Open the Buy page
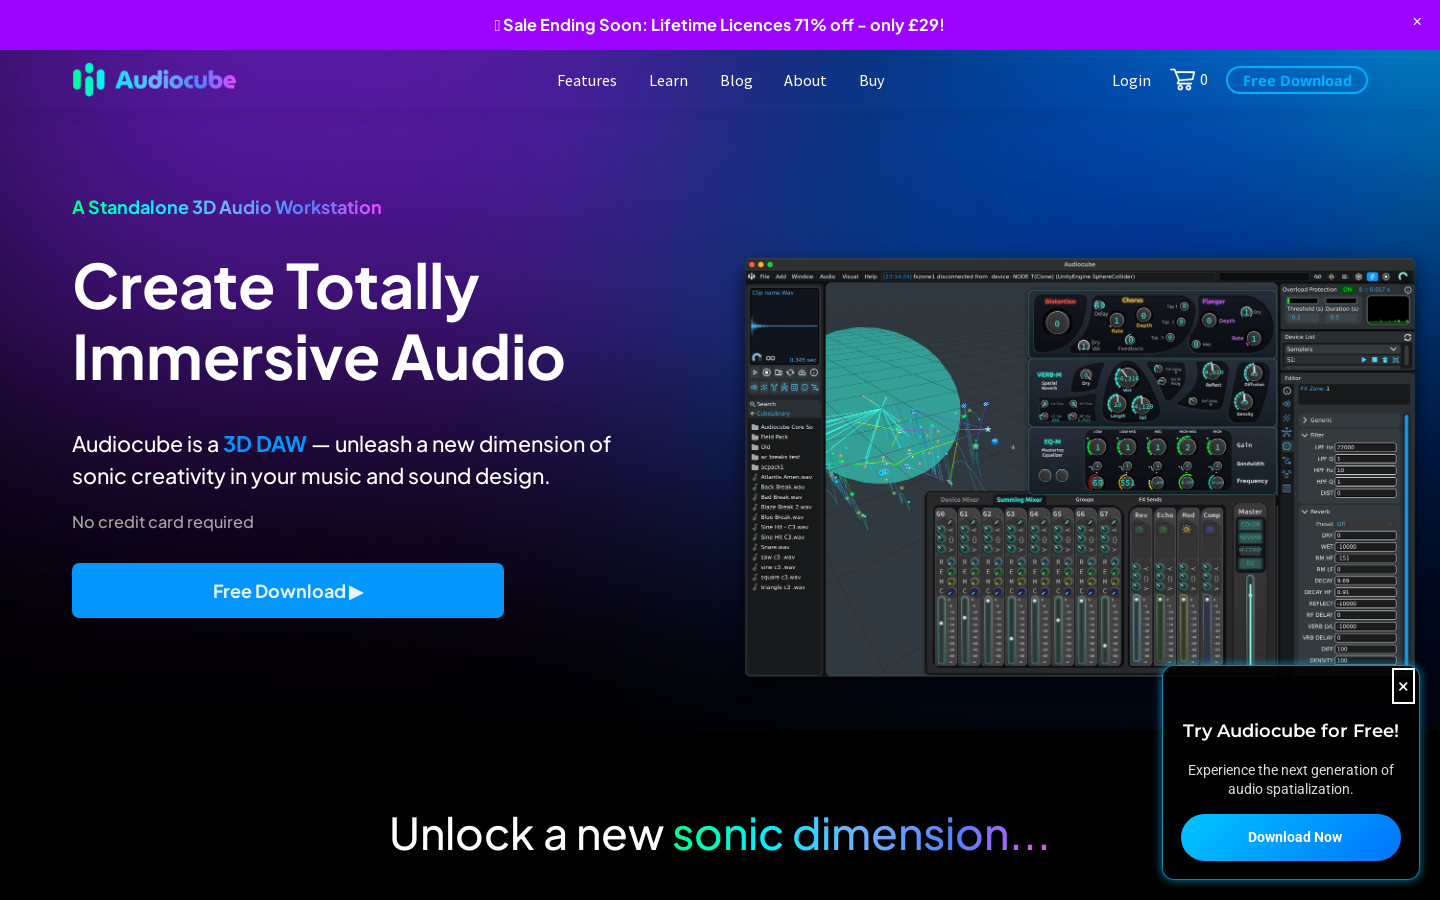Viewport: 1440px width, 900px height. (872, 81)
